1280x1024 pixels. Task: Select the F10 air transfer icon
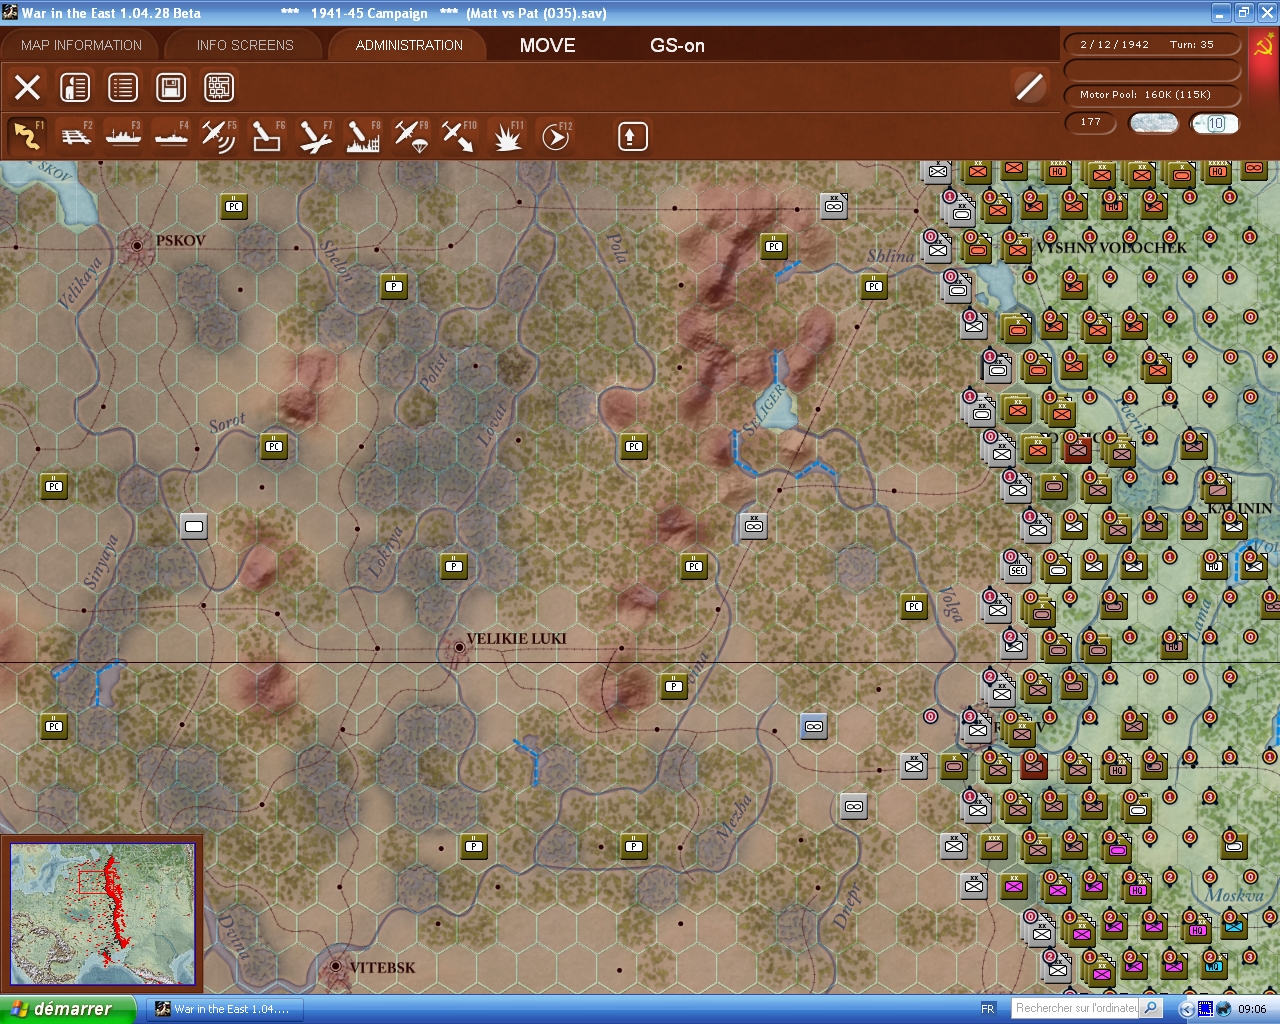[459, 136]
